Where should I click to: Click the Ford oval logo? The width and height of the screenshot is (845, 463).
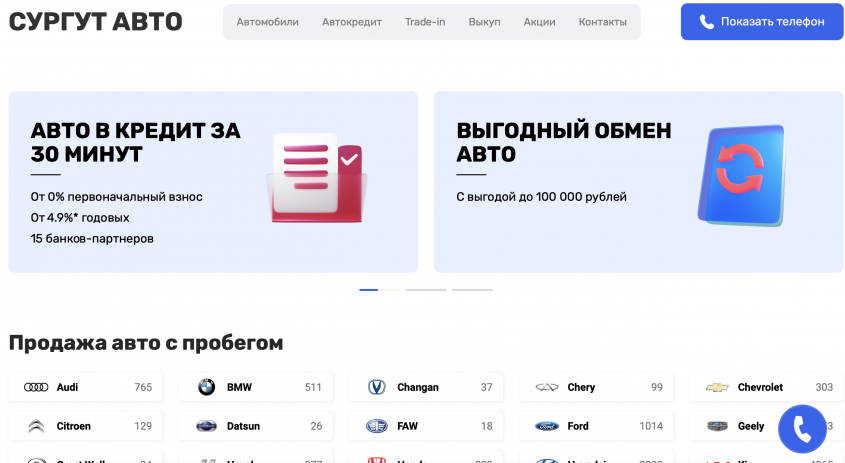point(546,426)
